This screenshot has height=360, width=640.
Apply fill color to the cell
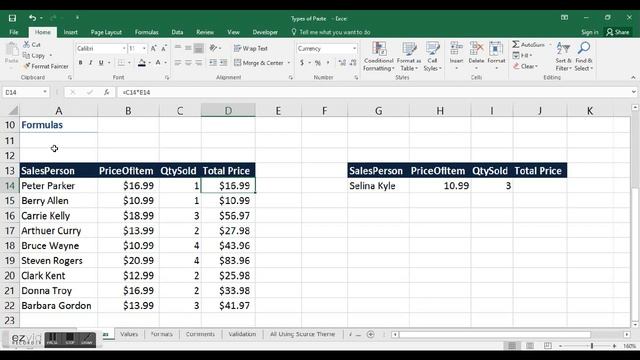(x=142, y=63)
